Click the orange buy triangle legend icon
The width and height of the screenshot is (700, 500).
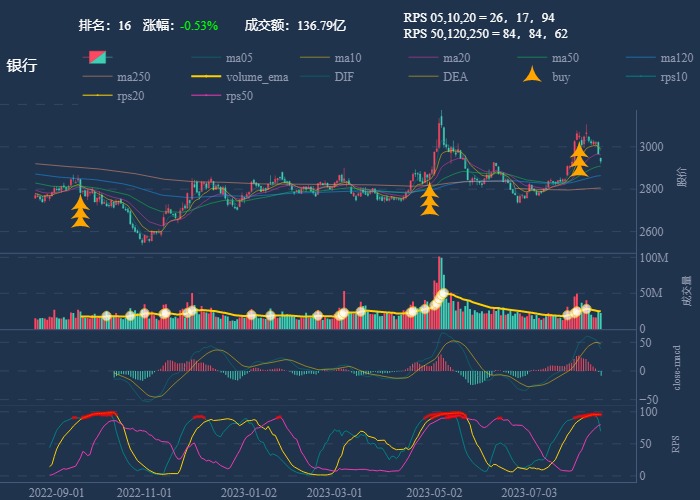[535, 76]
